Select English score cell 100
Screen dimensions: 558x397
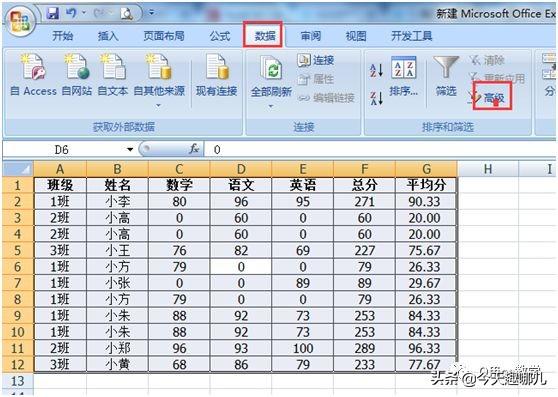pos(302,348)
